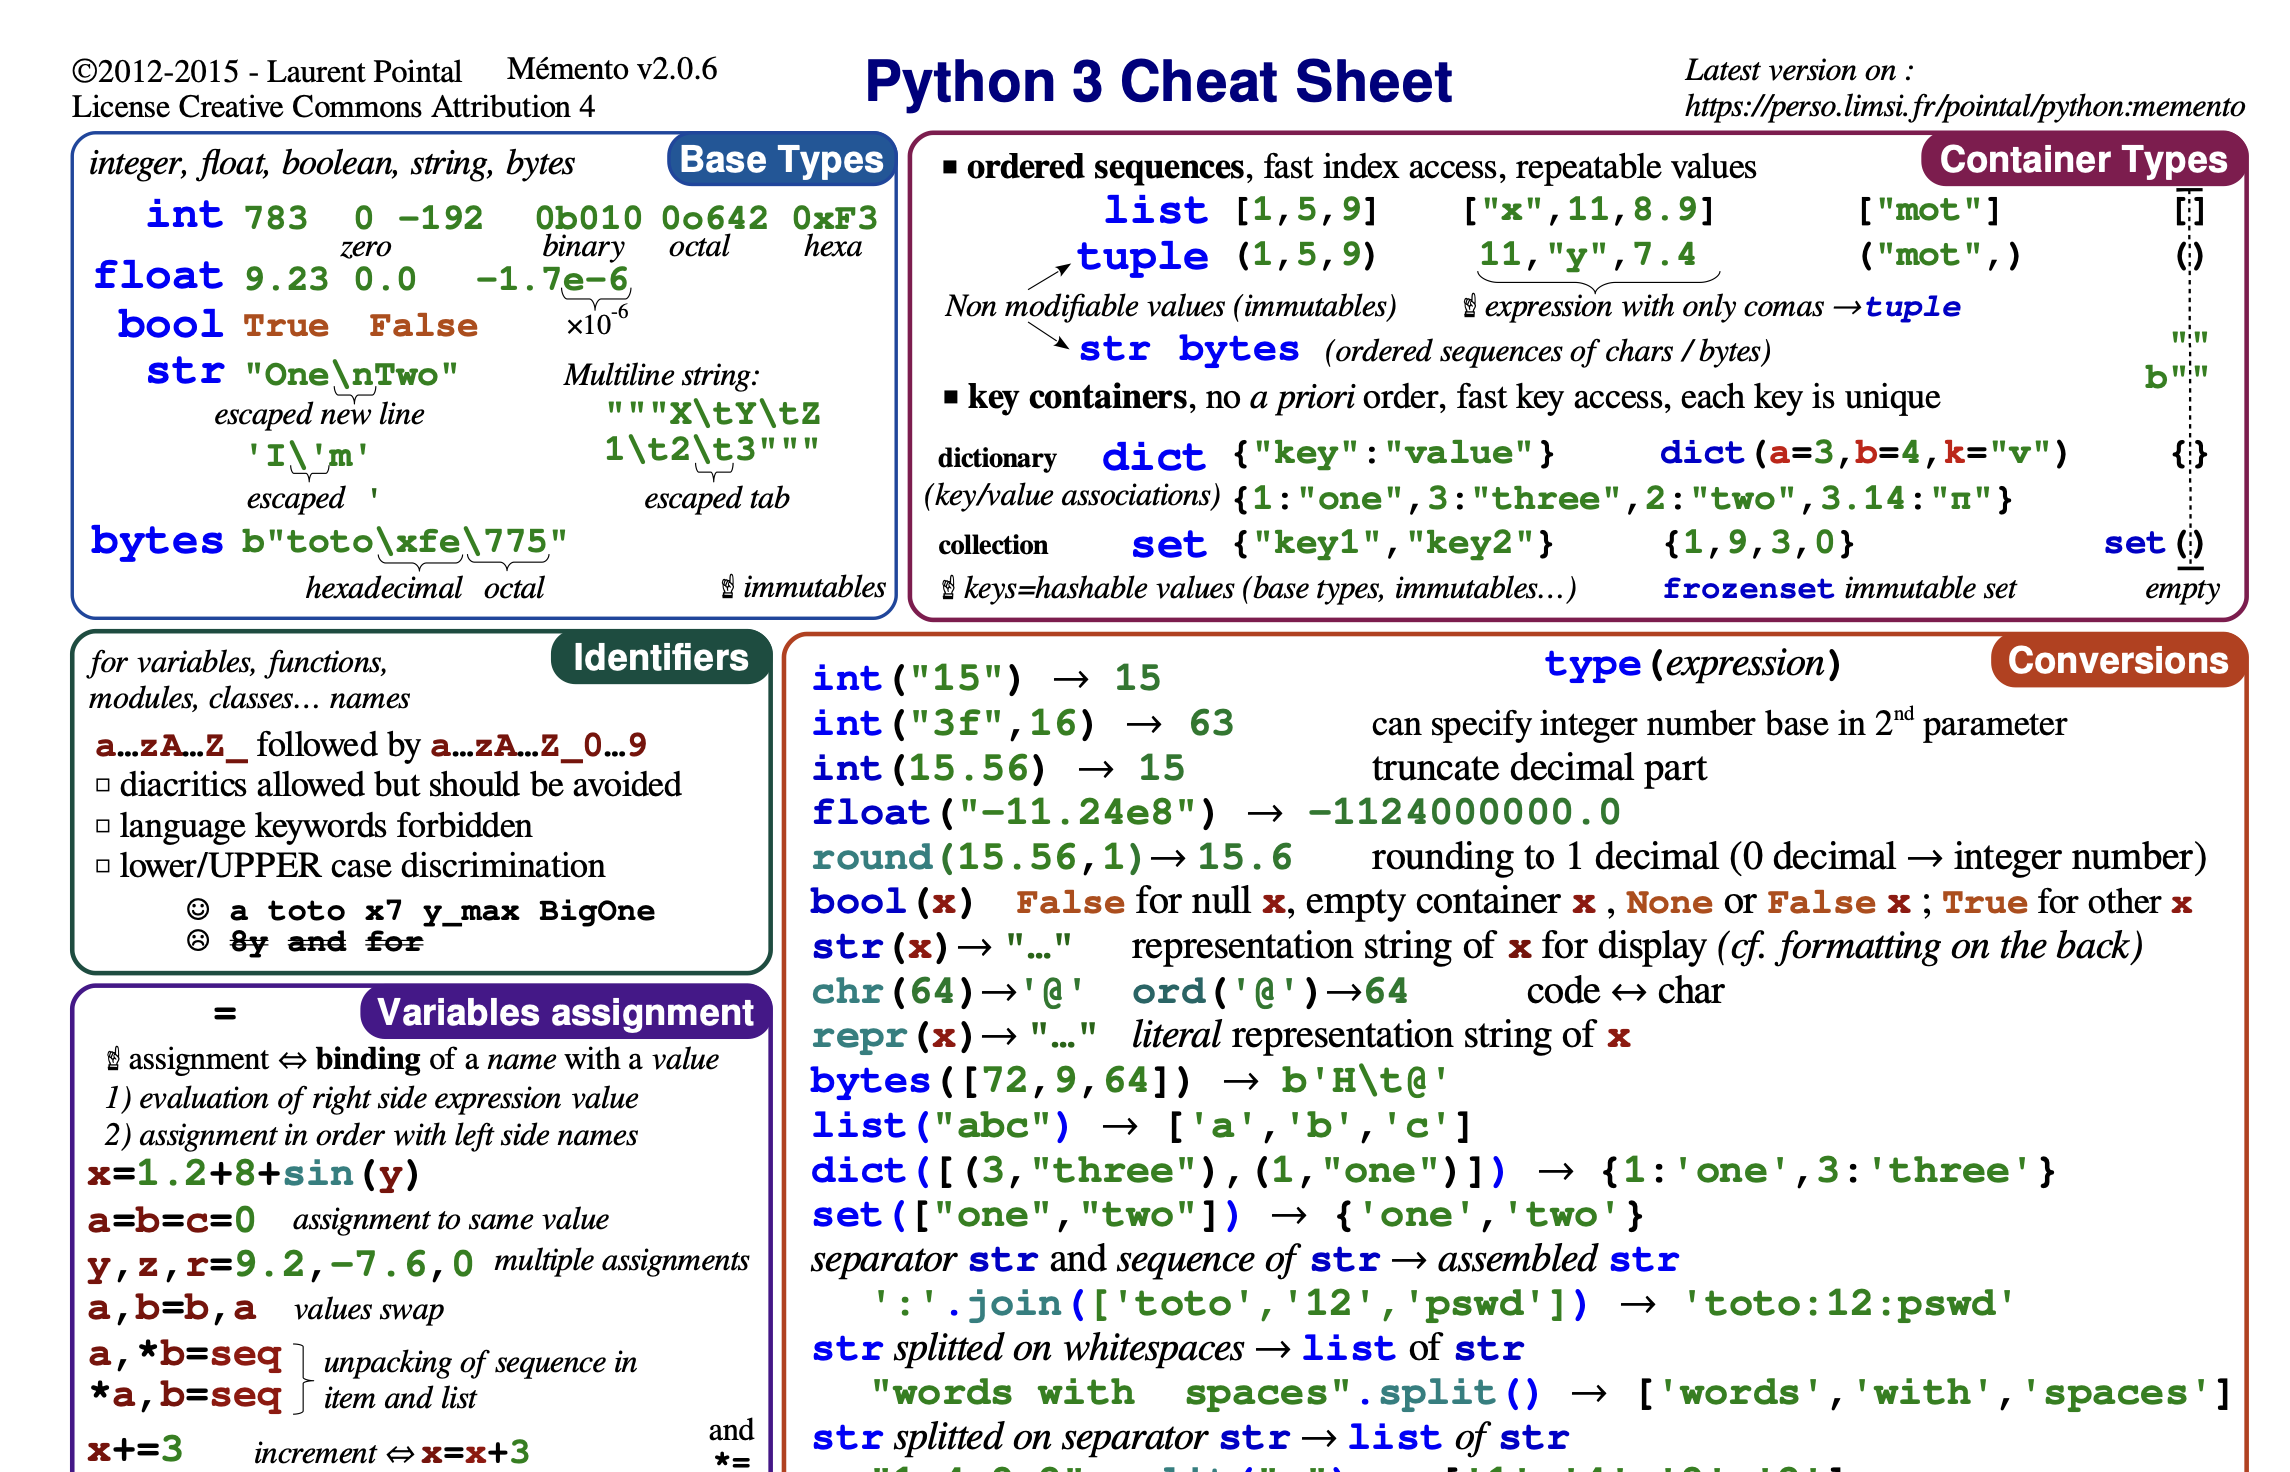Click the Base Types section label
The image size is (2290, 1472).
780,160
